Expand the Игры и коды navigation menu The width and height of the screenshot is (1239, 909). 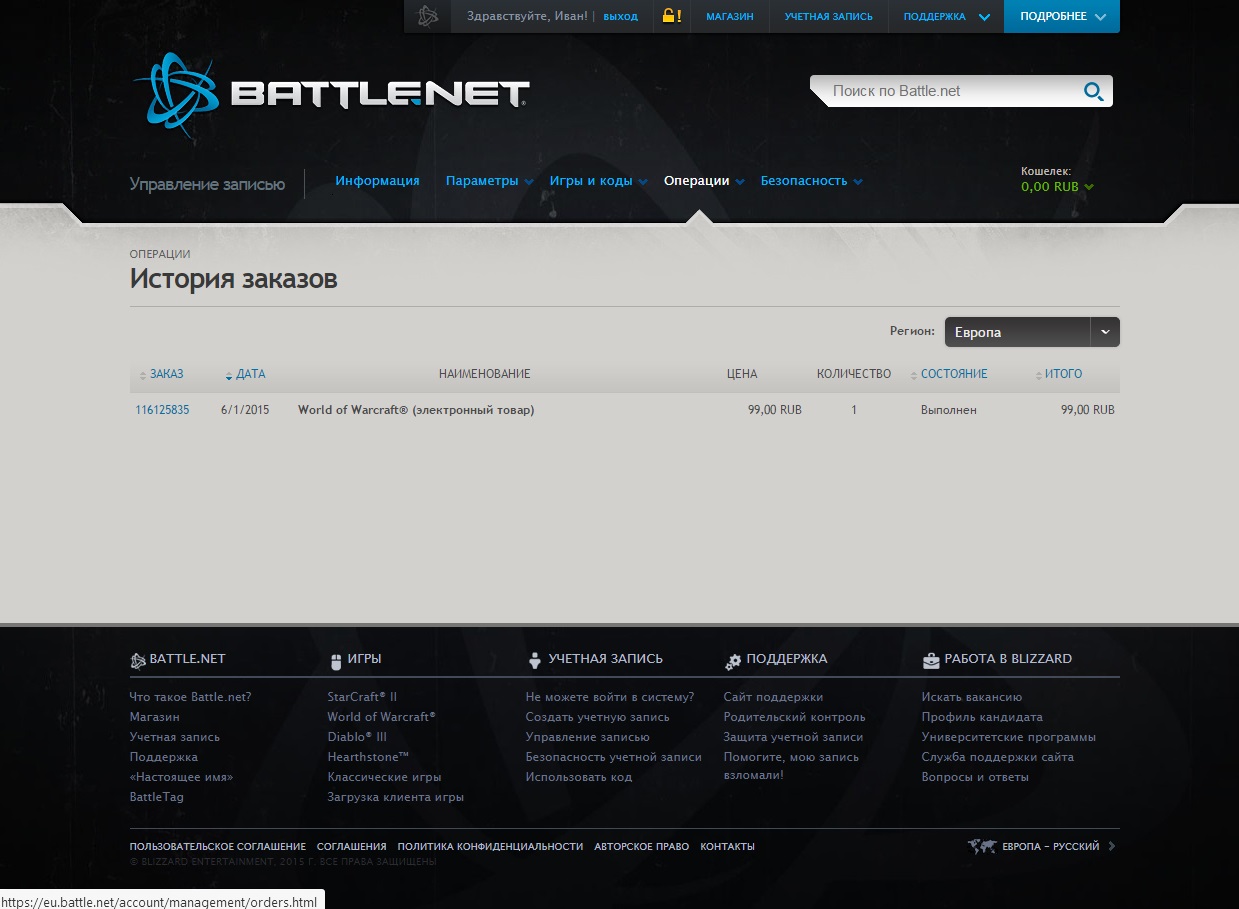point(599,181)
